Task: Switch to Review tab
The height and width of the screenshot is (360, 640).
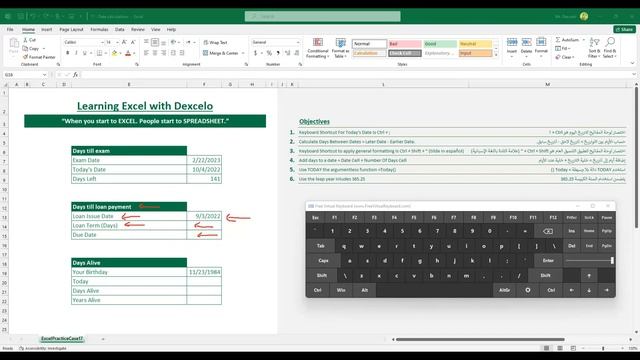Action: (x=138, y=29)
